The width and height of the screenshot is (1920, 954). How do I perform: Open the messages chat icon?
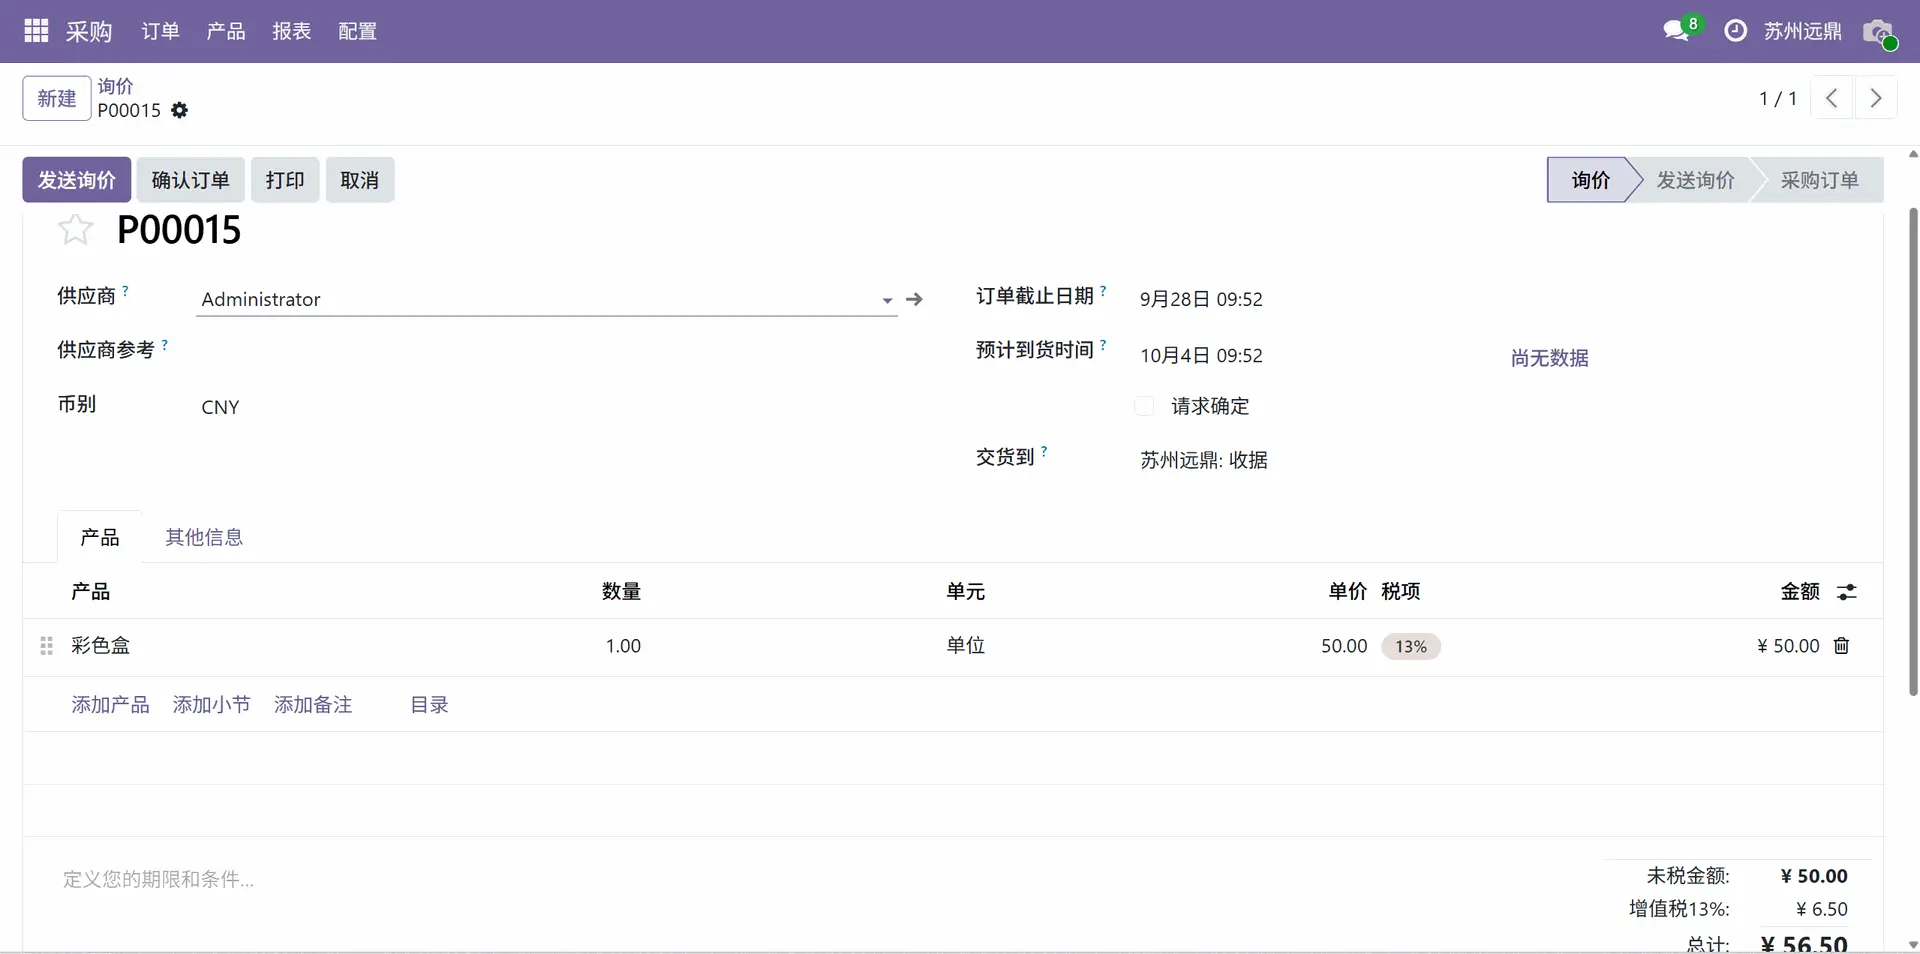point(1677,31)
